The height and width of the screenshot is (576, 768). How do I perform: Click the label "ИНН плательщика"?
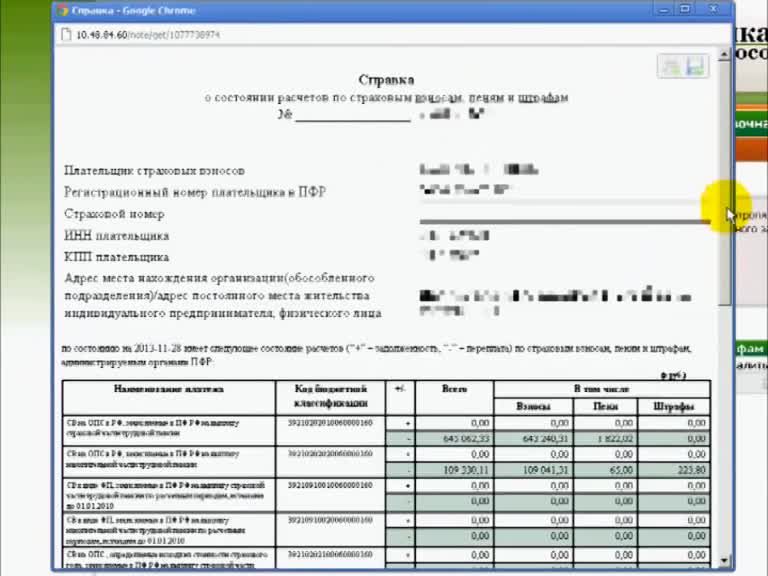pos(117,236)
